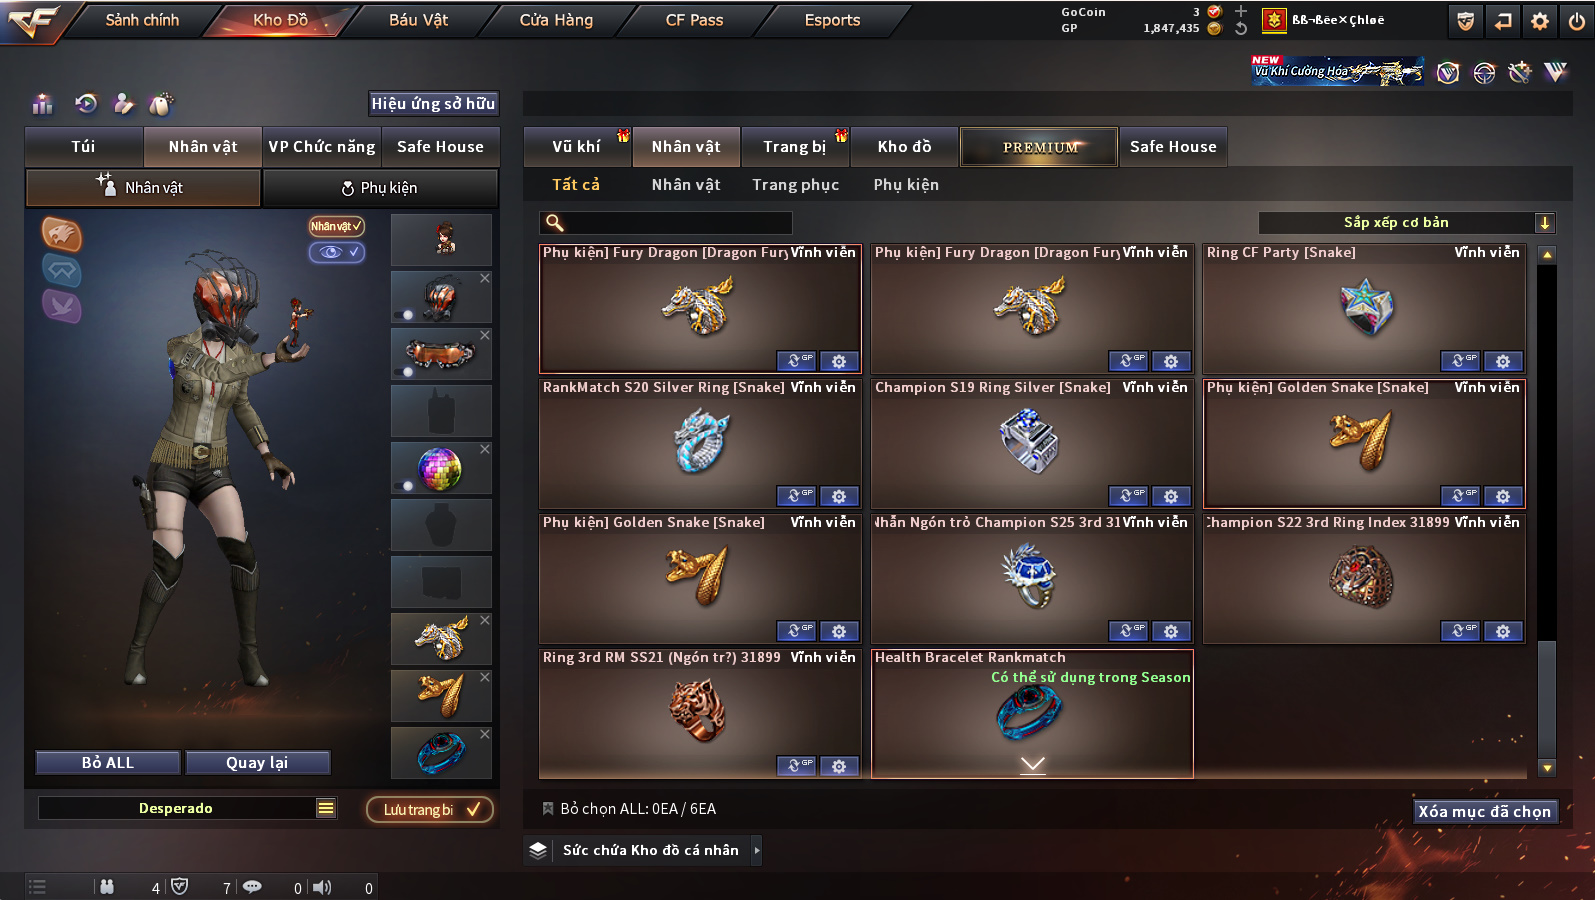Click the gear on Ring CF Party item
The image size is (1595, 900).
coord(1503,361)
